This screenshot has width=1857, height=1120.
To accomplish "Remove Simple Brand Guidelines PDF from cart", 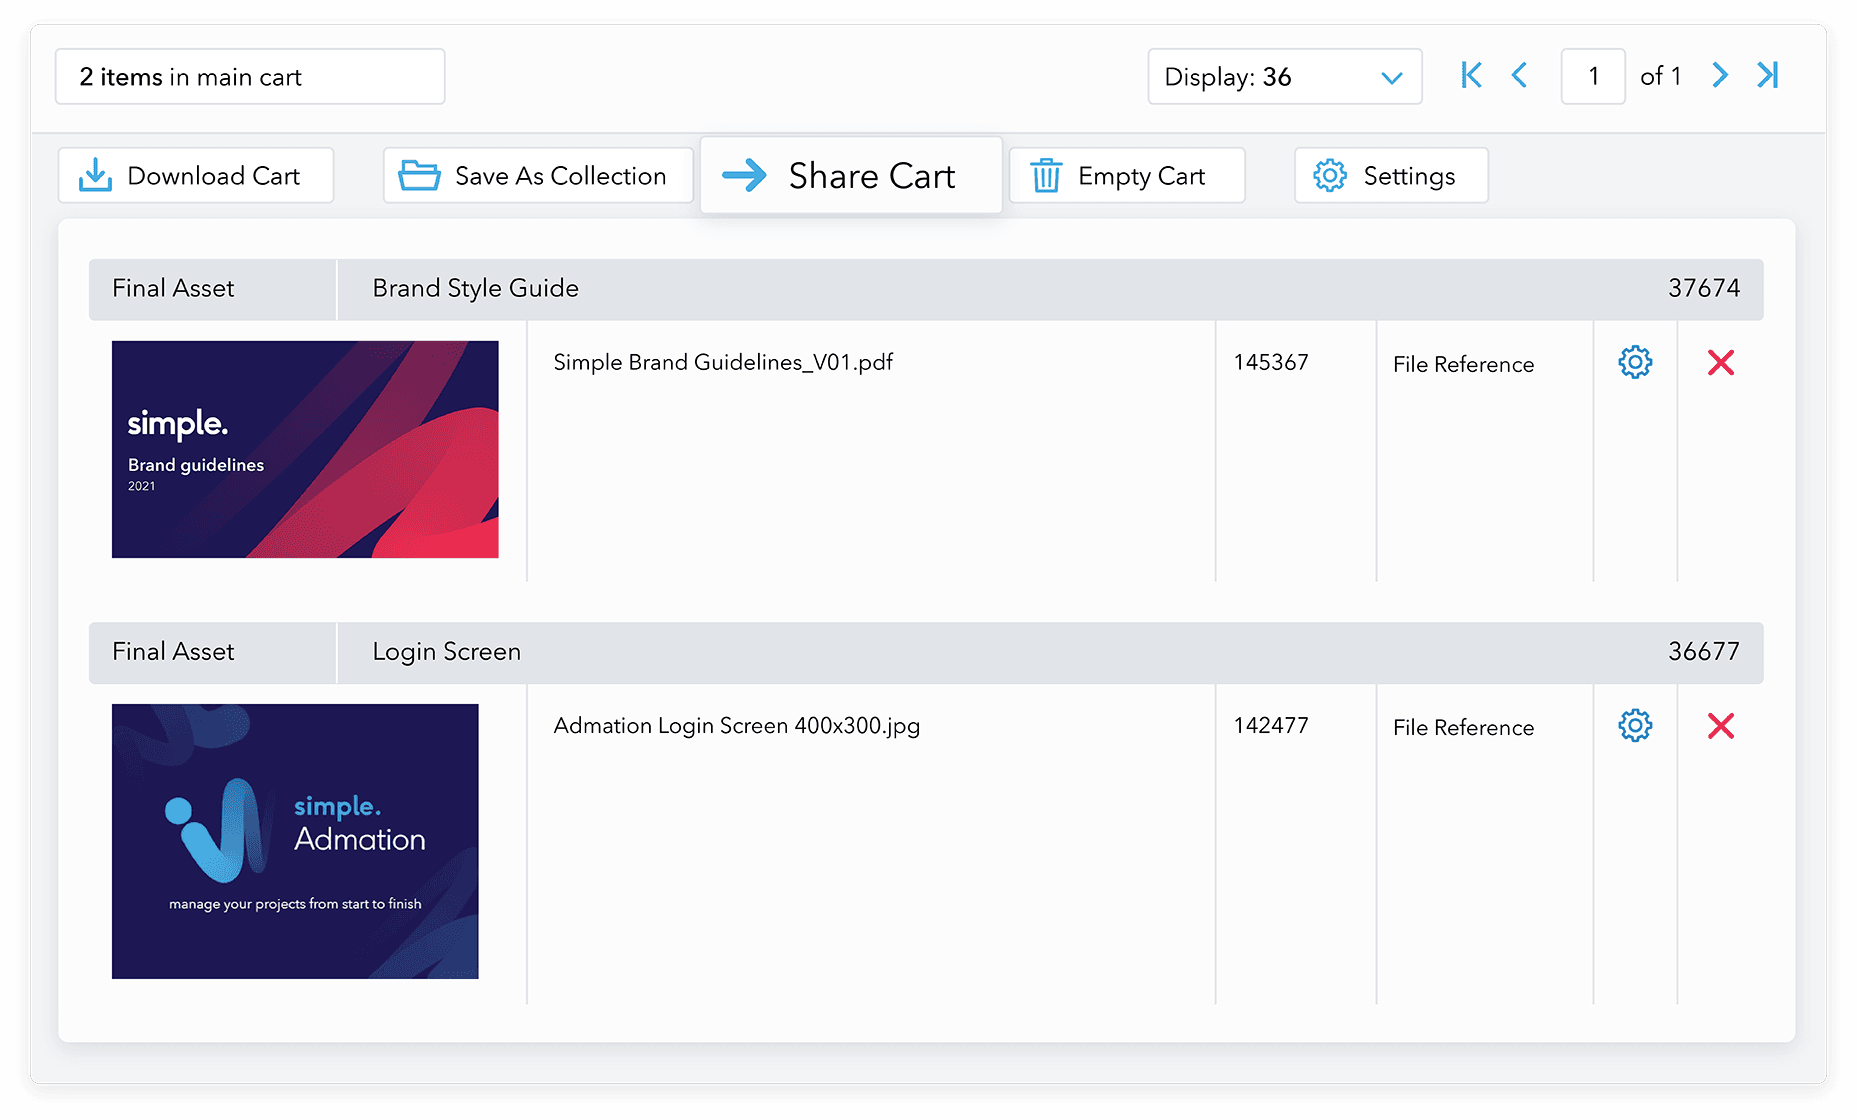I will click(1720, 362).
